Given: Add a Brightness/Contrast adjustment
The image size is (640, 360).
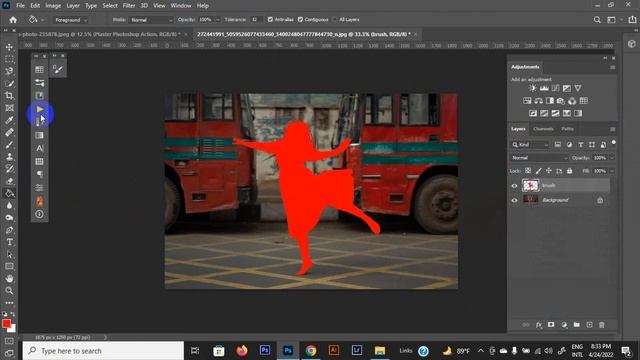Looking at the screenshot, I should (x=533, y=88).
